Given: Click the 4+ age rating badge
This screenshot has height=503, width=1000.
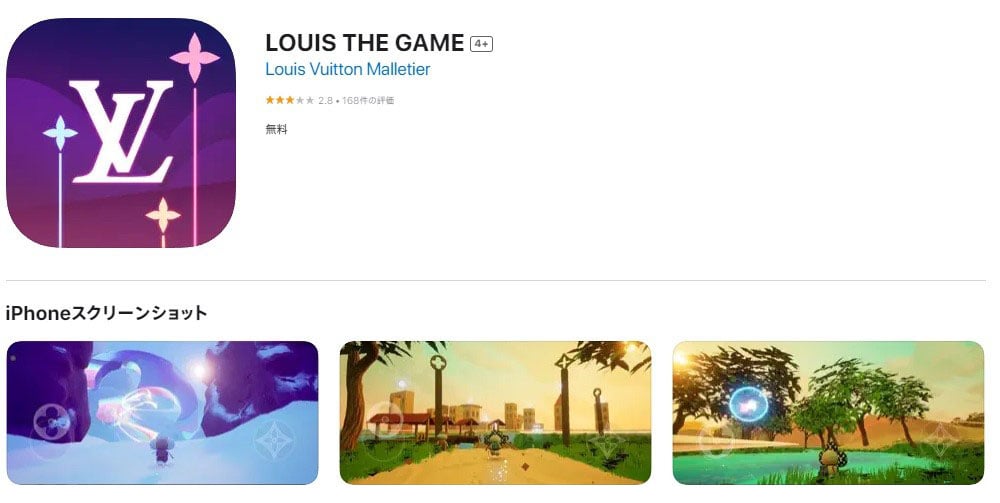Looking at the screenshot, I should coord(482,44).
